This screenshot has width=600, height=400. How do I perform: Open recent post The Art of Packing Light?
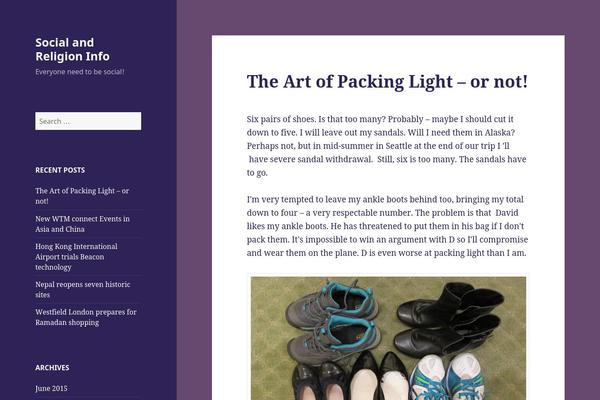(82, 196)
